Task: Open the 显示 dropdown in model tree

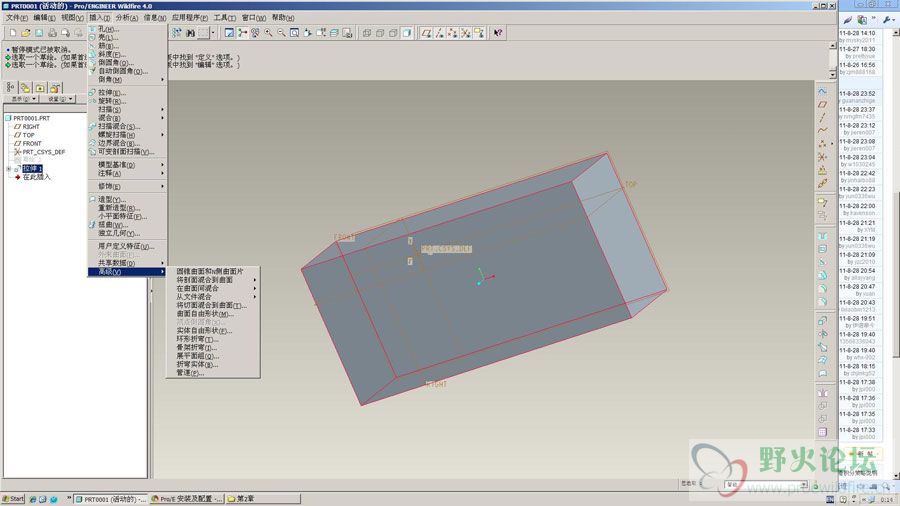Action: pyautogui.click(x=24, y=99)
